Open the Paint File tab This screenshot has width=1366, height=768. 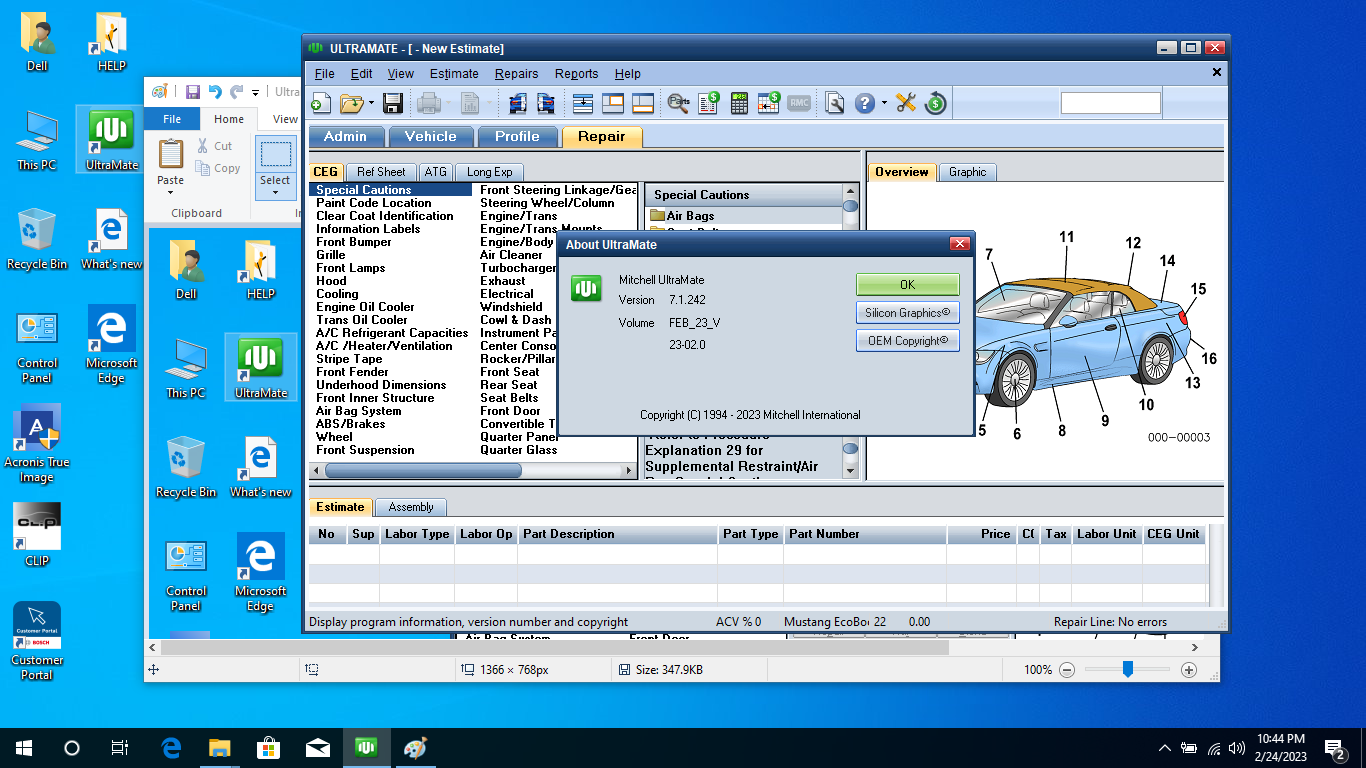[172, 119]
